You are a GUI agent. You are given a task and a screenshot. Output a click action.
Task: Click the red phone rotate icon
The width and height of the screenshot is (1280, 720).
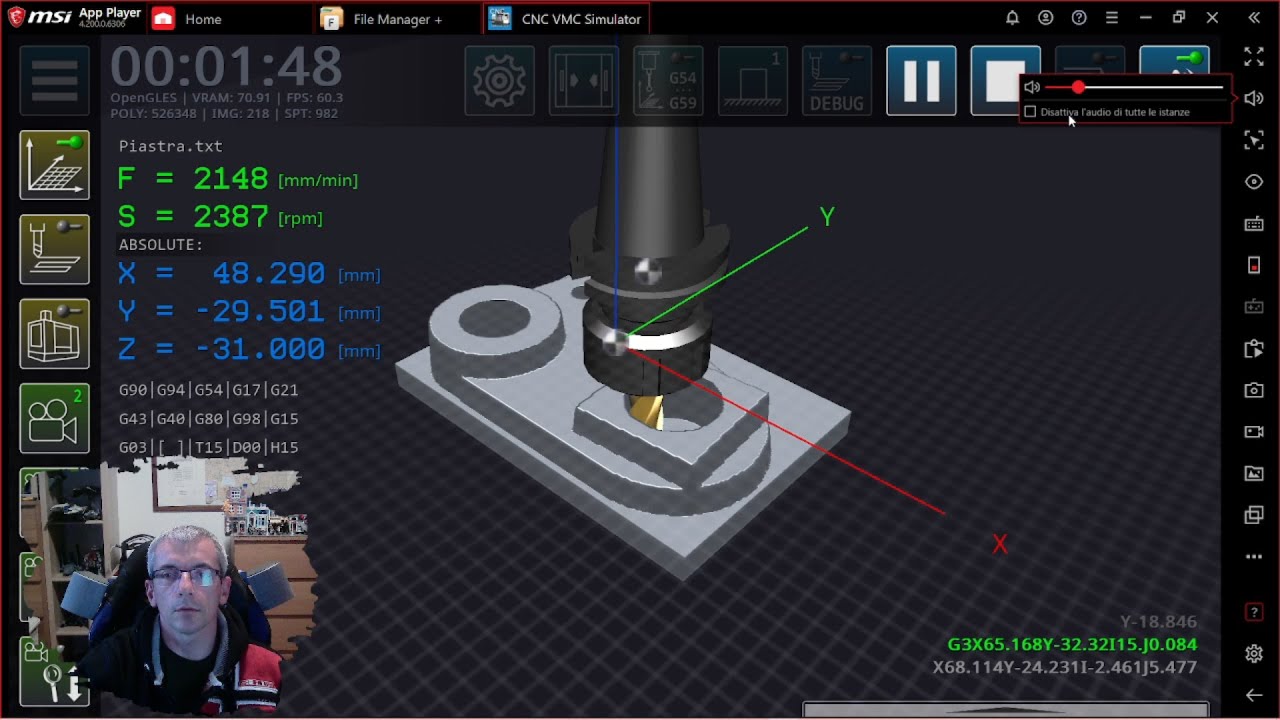pyautogui.click(x=1254, y=265)
